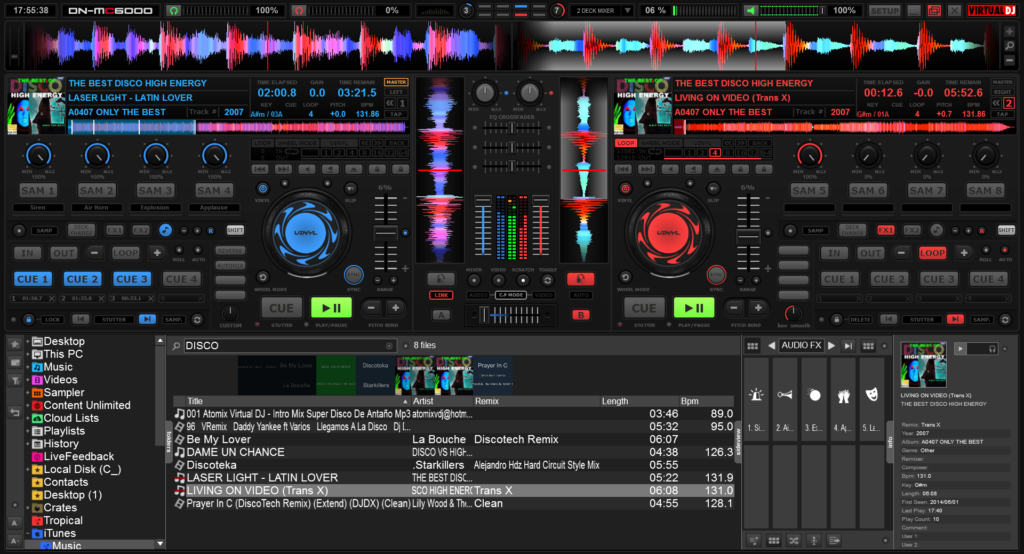1024x554 pixels.
Task: Click right deck lock icon beside DELETE
Action: click(837, 319)
